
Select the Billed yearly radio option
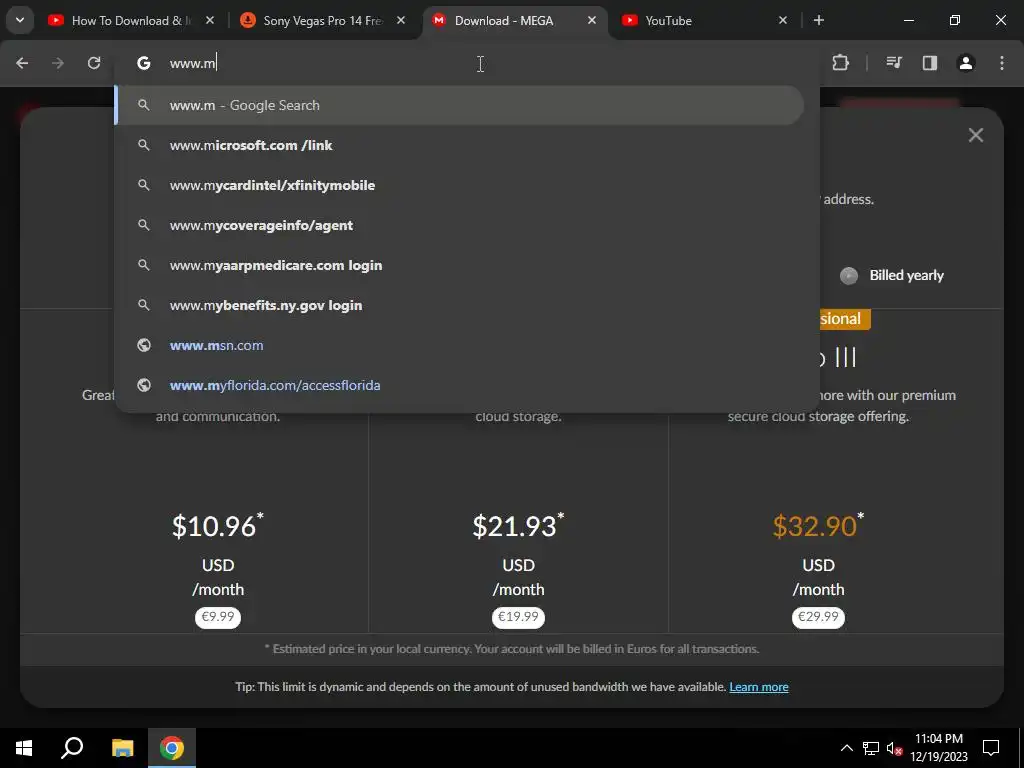pyautogui.click(x=848, y=276)
